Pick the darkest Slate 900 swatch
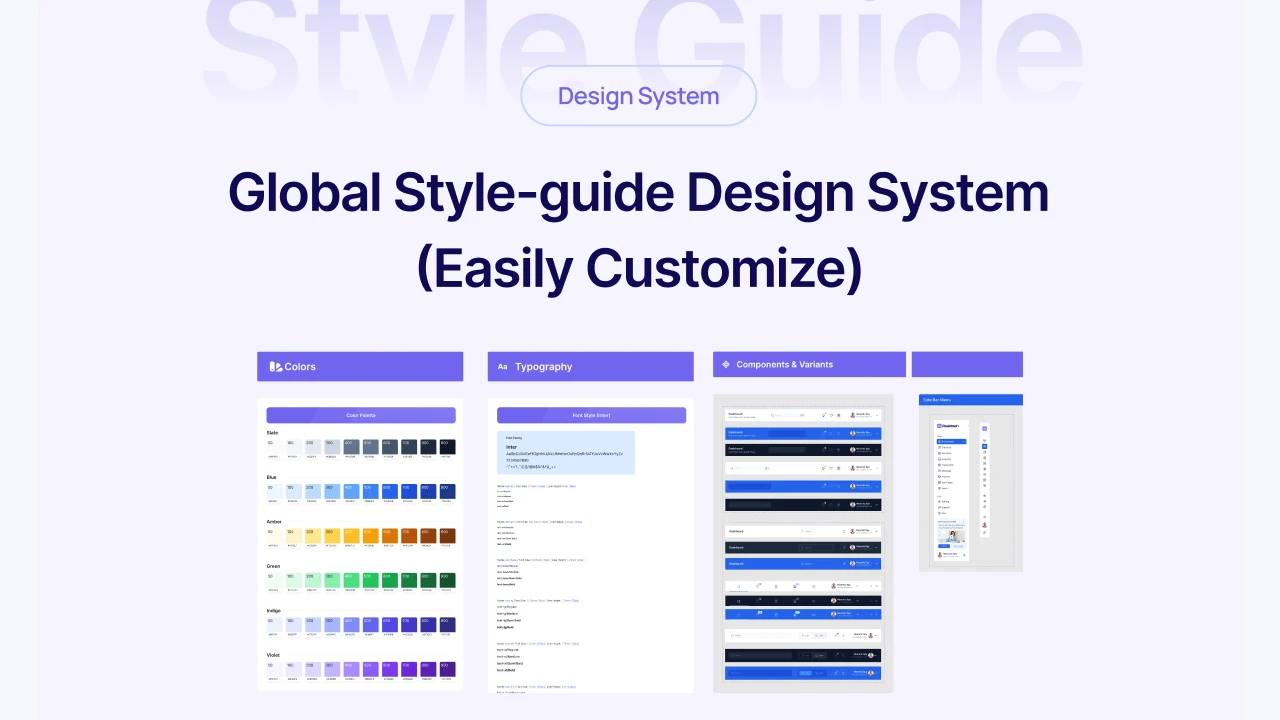 [x=446, y=447]
